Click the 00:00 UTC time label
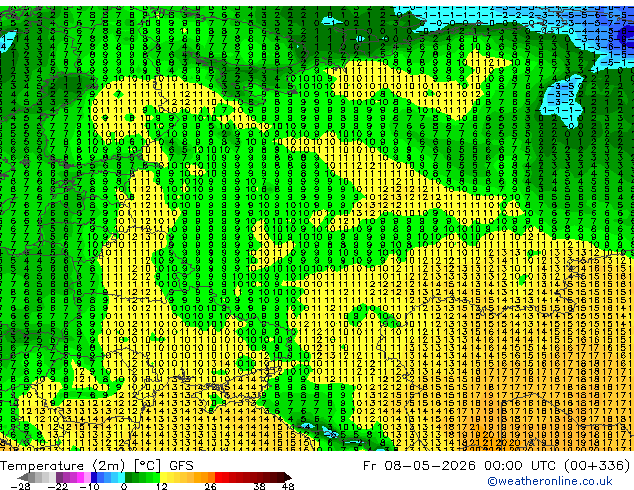The height and width of the screenshot is (490, 634). [x=518, y=465]
